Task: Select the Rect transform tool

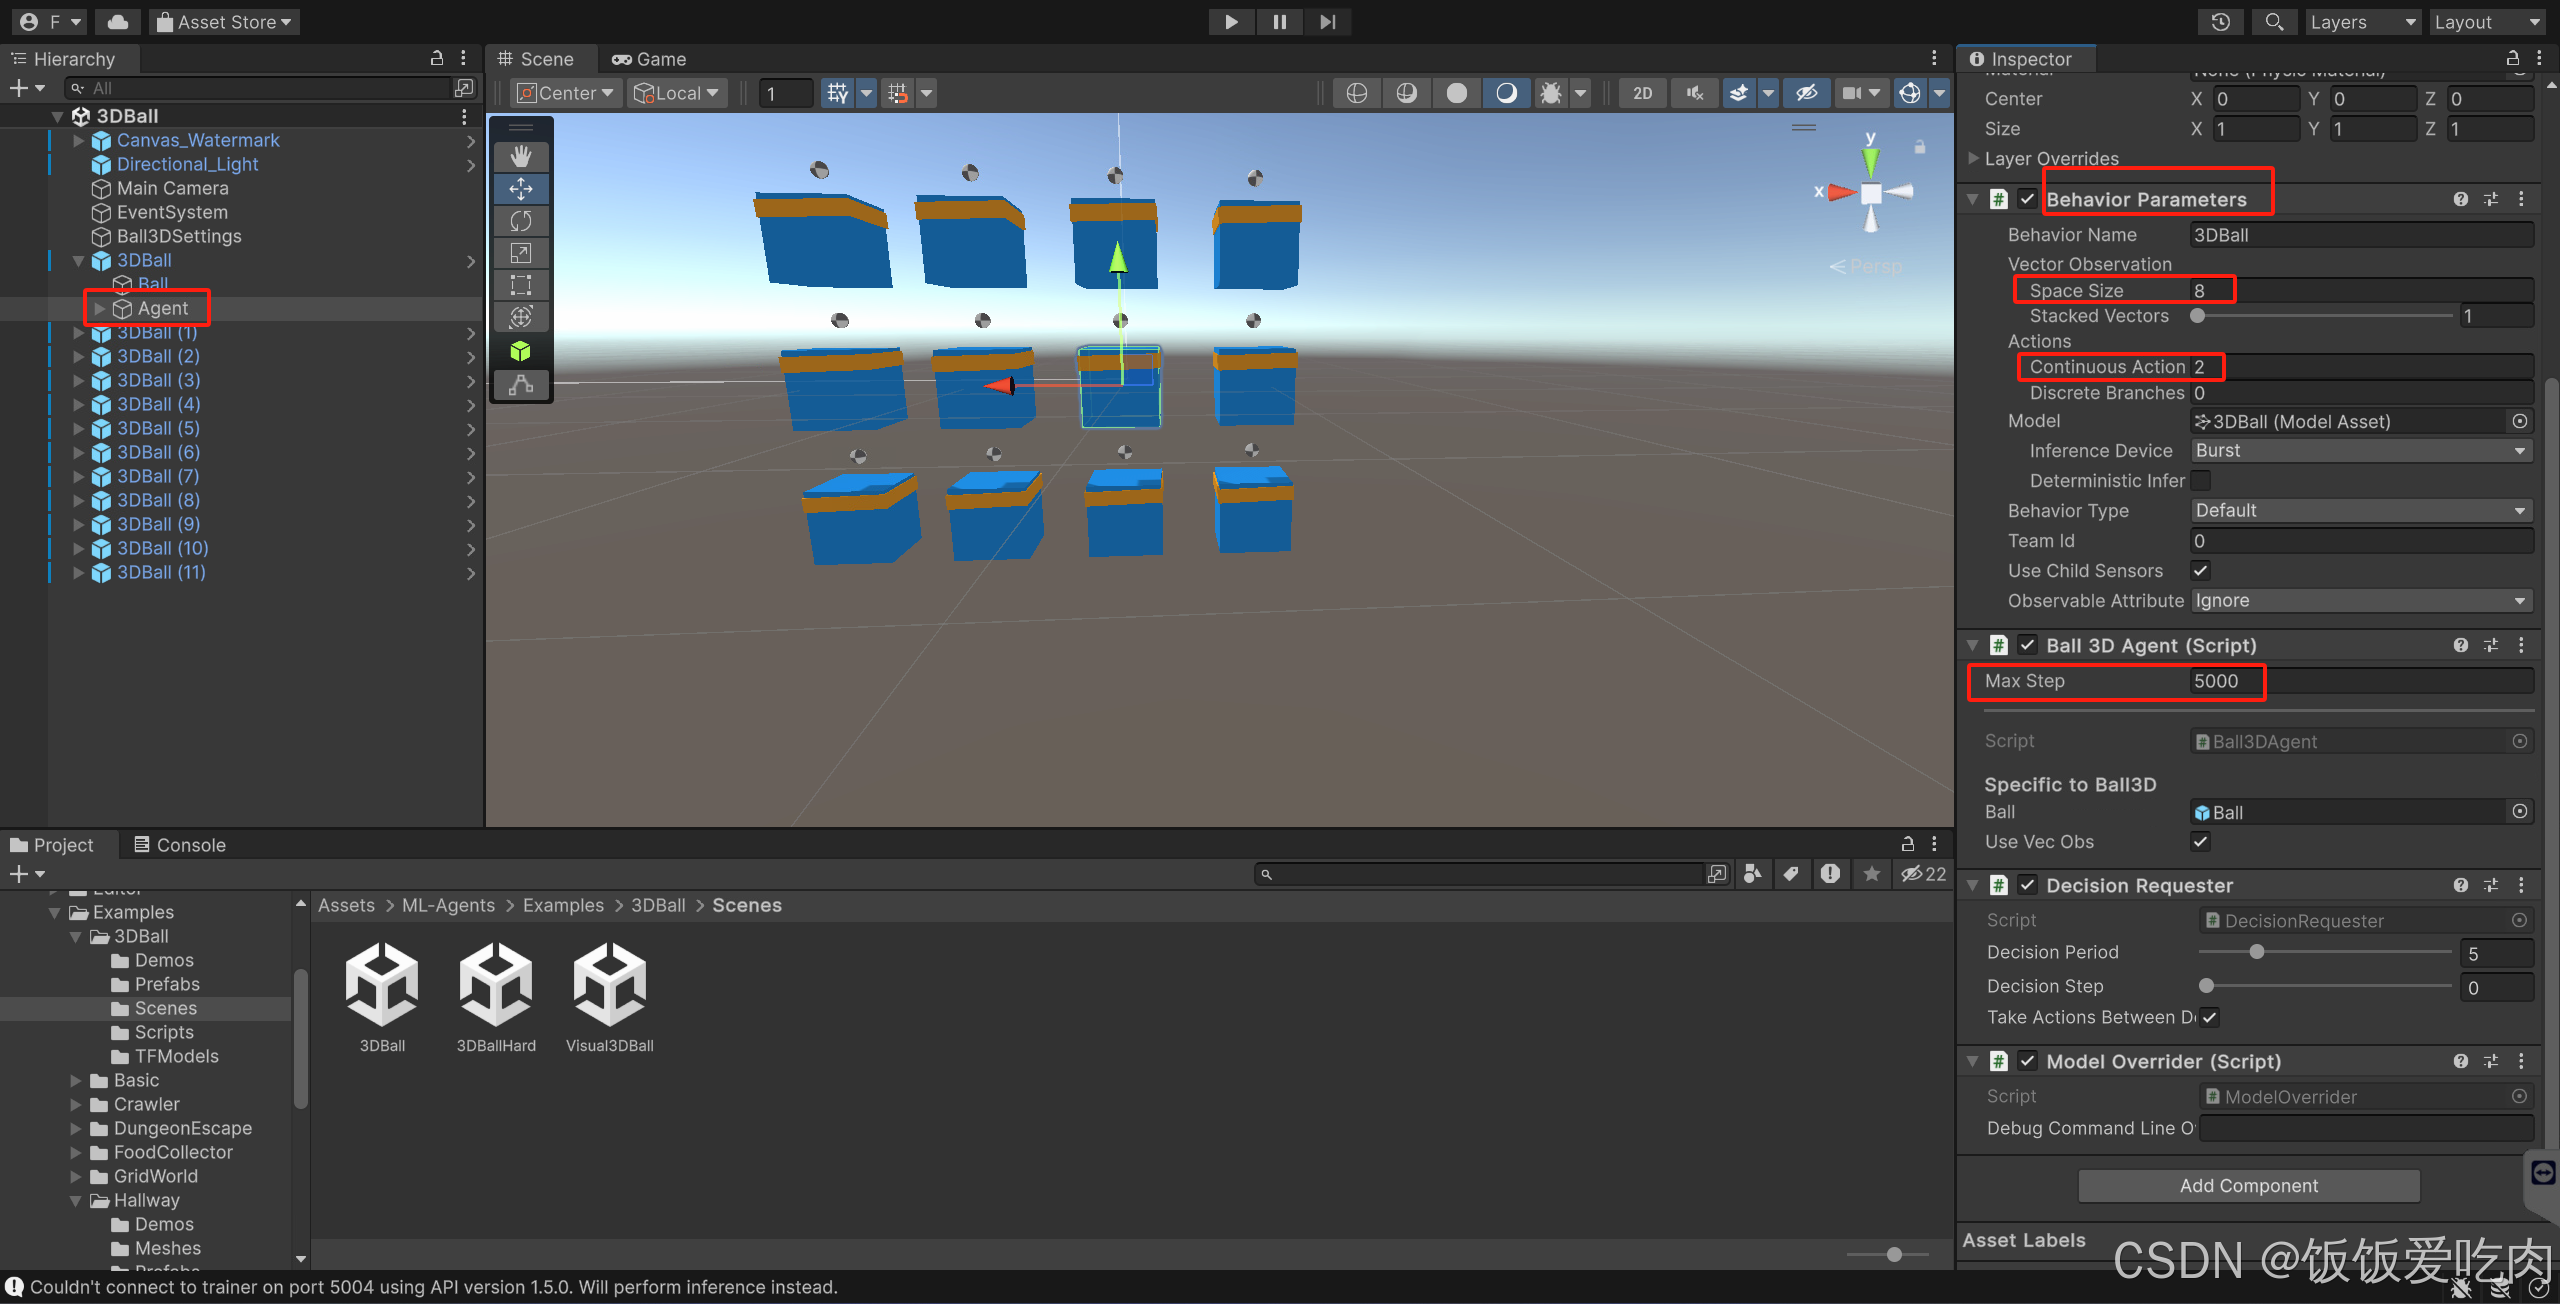Action: [x=521, y=285]
